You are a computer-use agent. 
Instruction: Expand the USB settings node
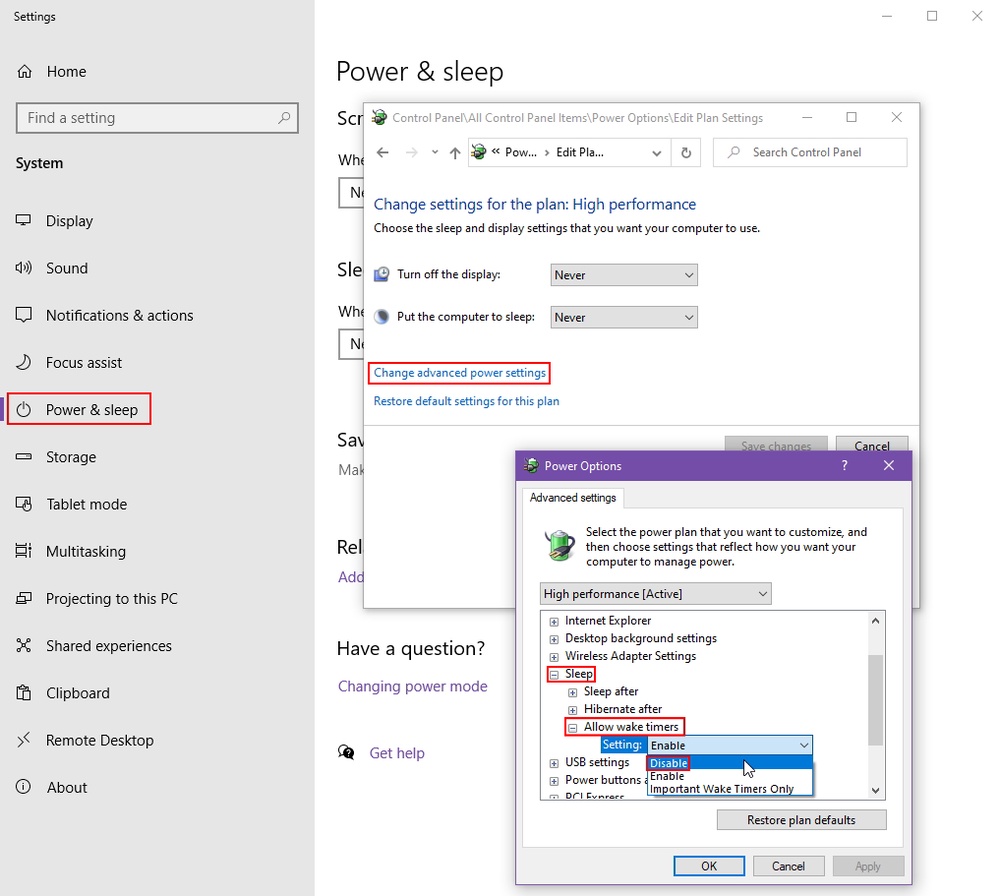pyautogui.click(x=554, y=763)
